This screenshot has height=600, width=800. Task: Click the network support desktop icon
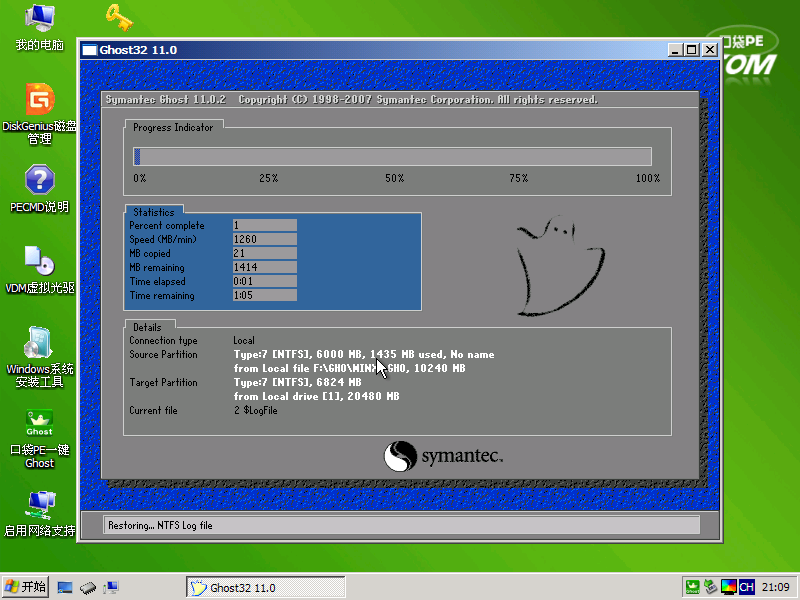[39, 503]
